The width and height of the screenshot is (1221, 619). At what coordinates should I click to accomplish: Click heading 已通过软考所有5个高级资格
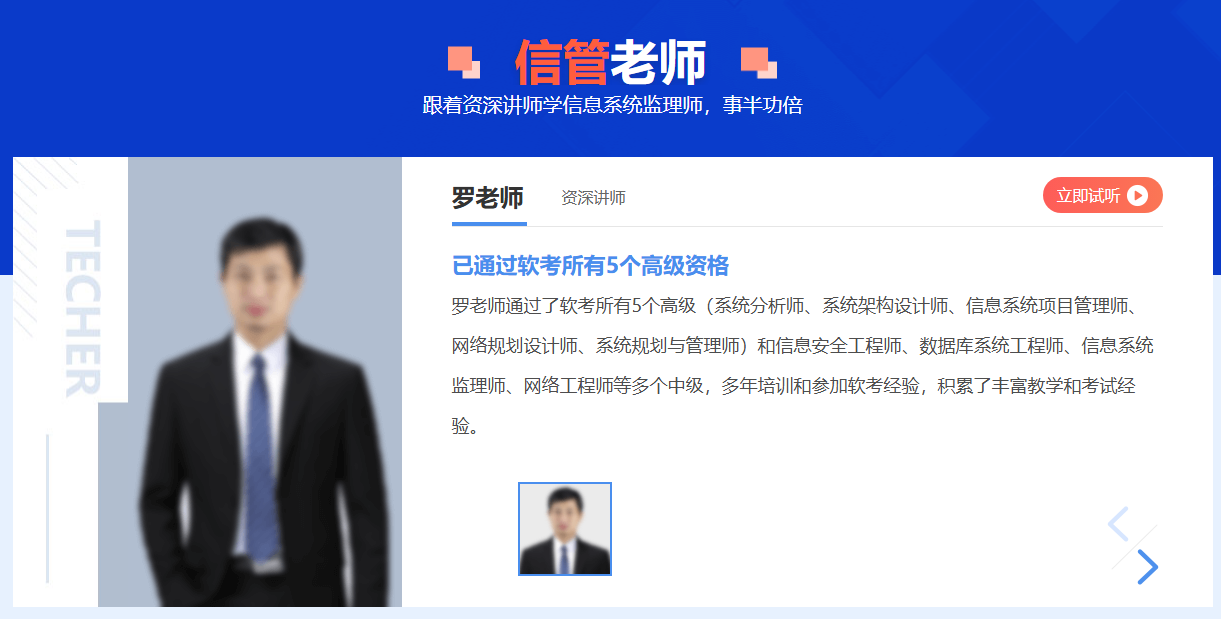click(591, 266)
